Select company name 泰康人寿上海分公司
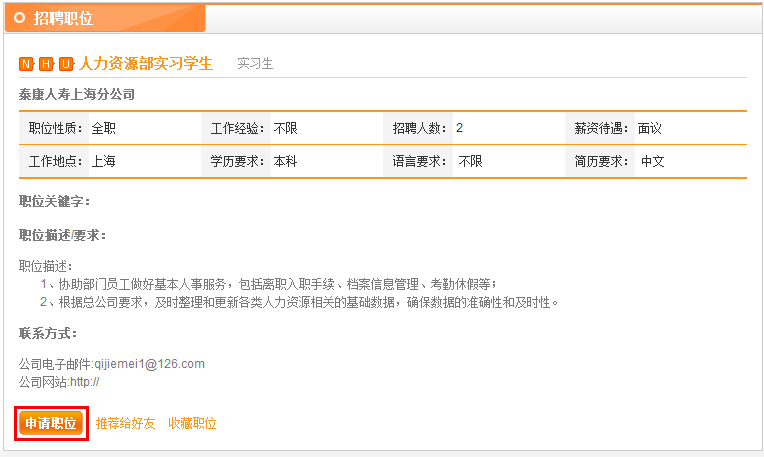The image size is (764, 457). click(x=77, y=94)
